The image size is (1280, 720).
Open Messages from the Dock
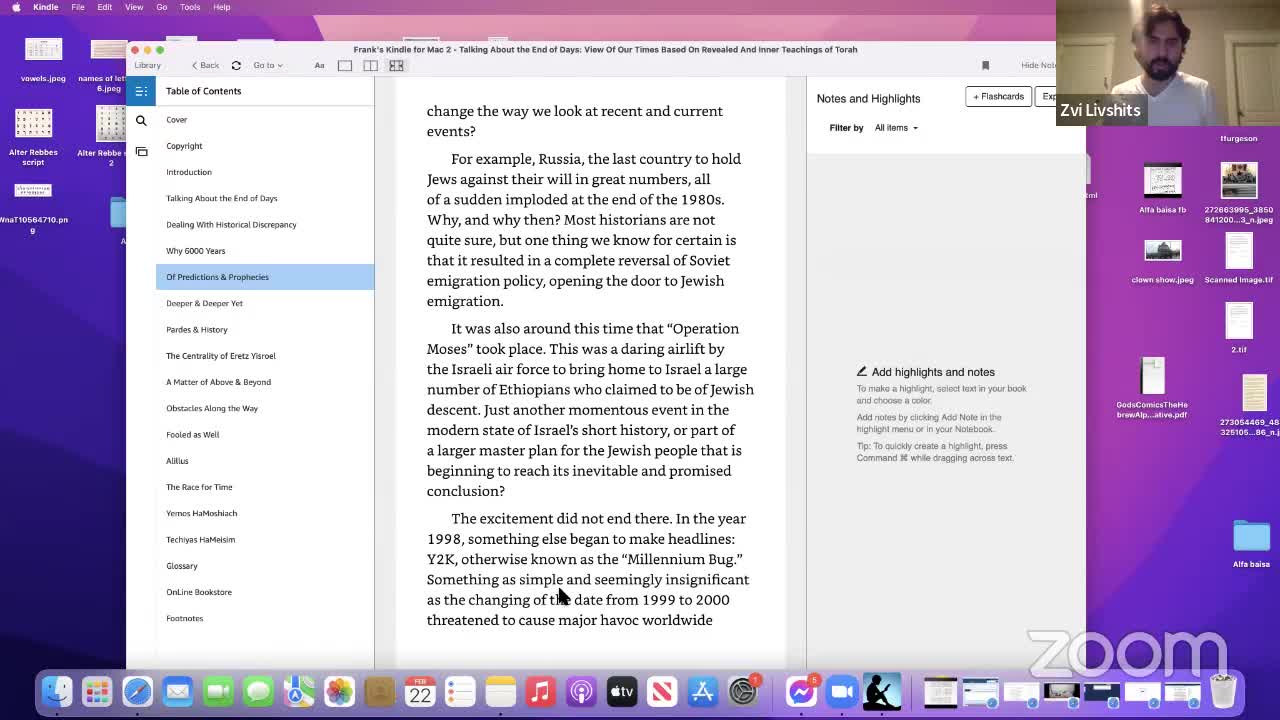coord(258,691)
